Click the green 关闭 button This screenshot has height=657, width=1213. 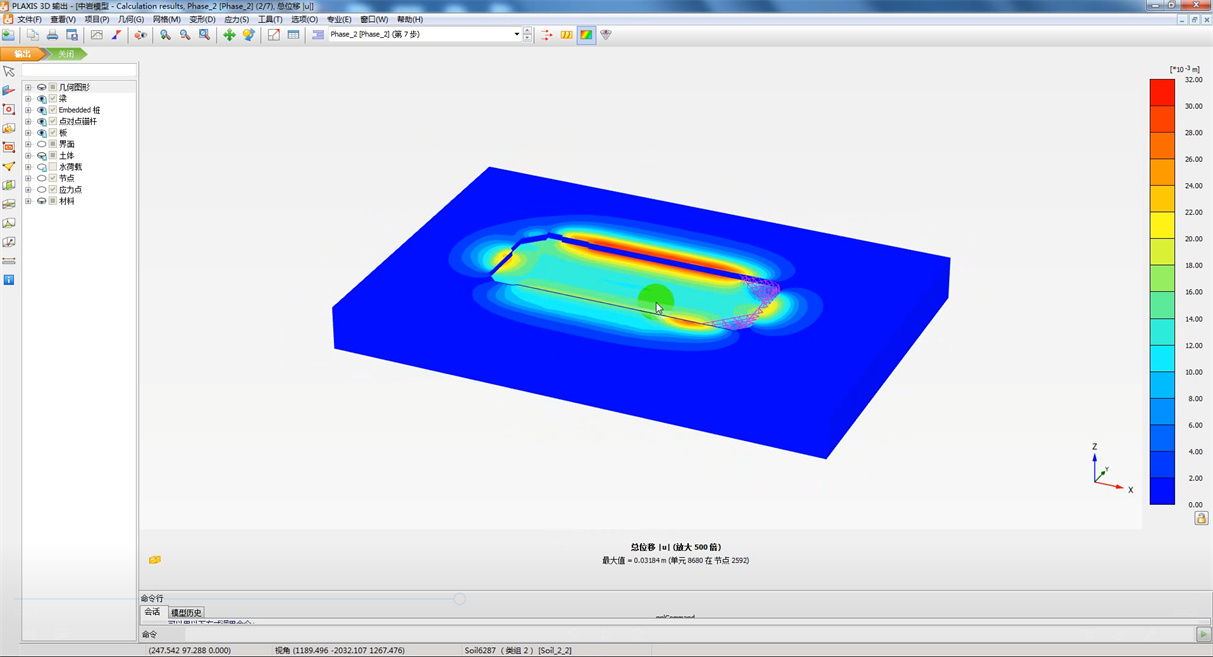[65, 54]
